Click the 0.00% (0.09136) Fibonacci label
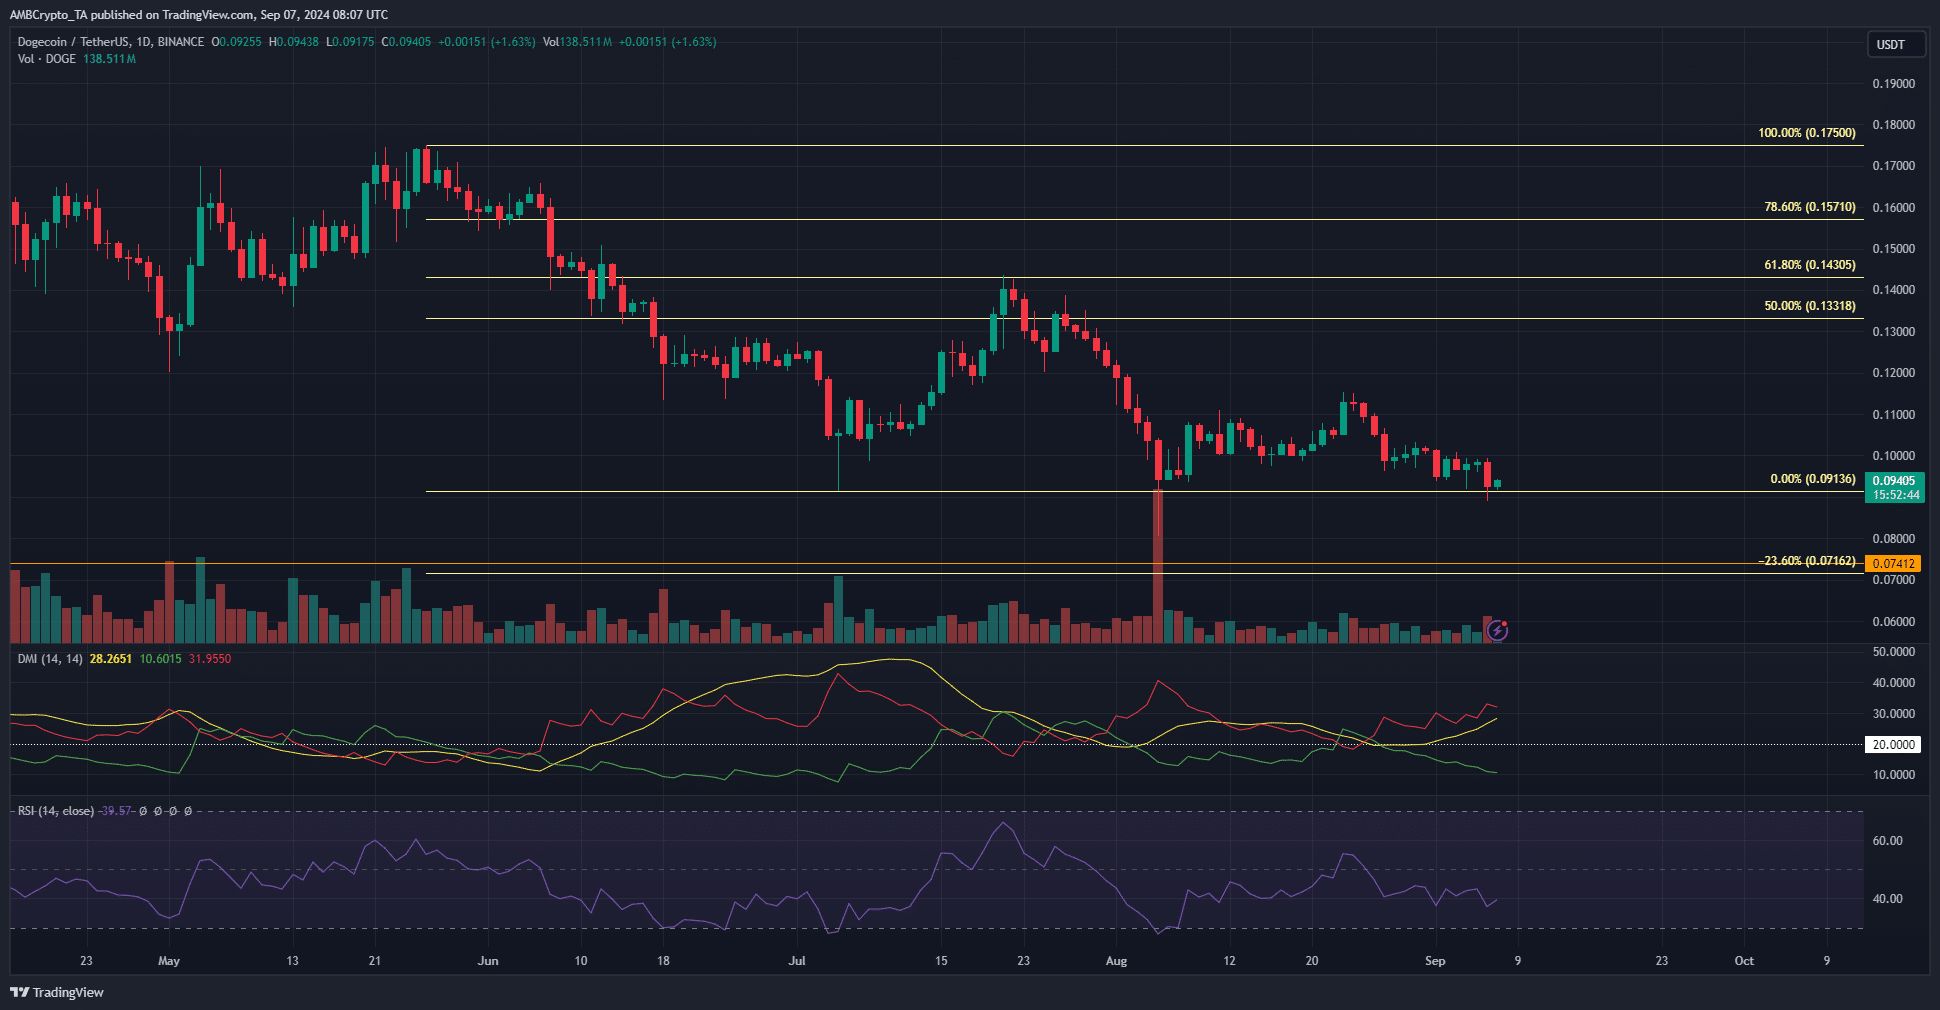 pos(1813,479)
